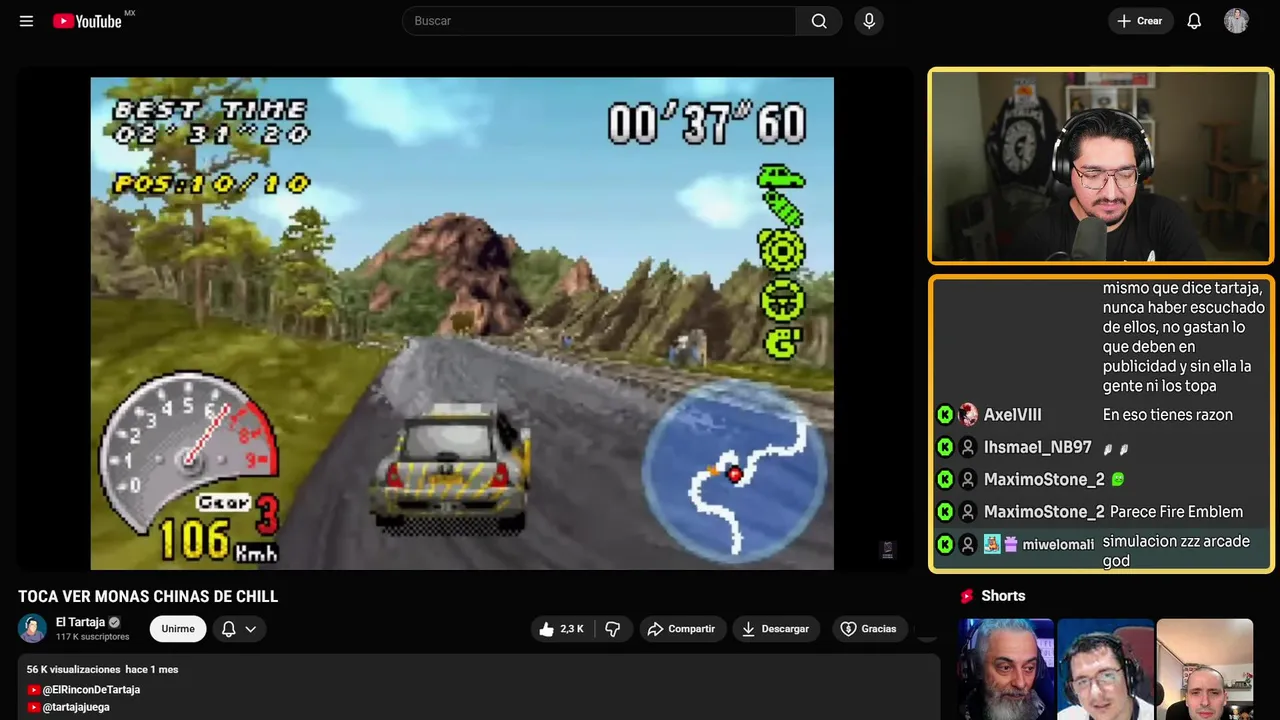1280x720 pixels.
Task: Expand notification preferences dropdown arrow
Action: click(251, 629)
